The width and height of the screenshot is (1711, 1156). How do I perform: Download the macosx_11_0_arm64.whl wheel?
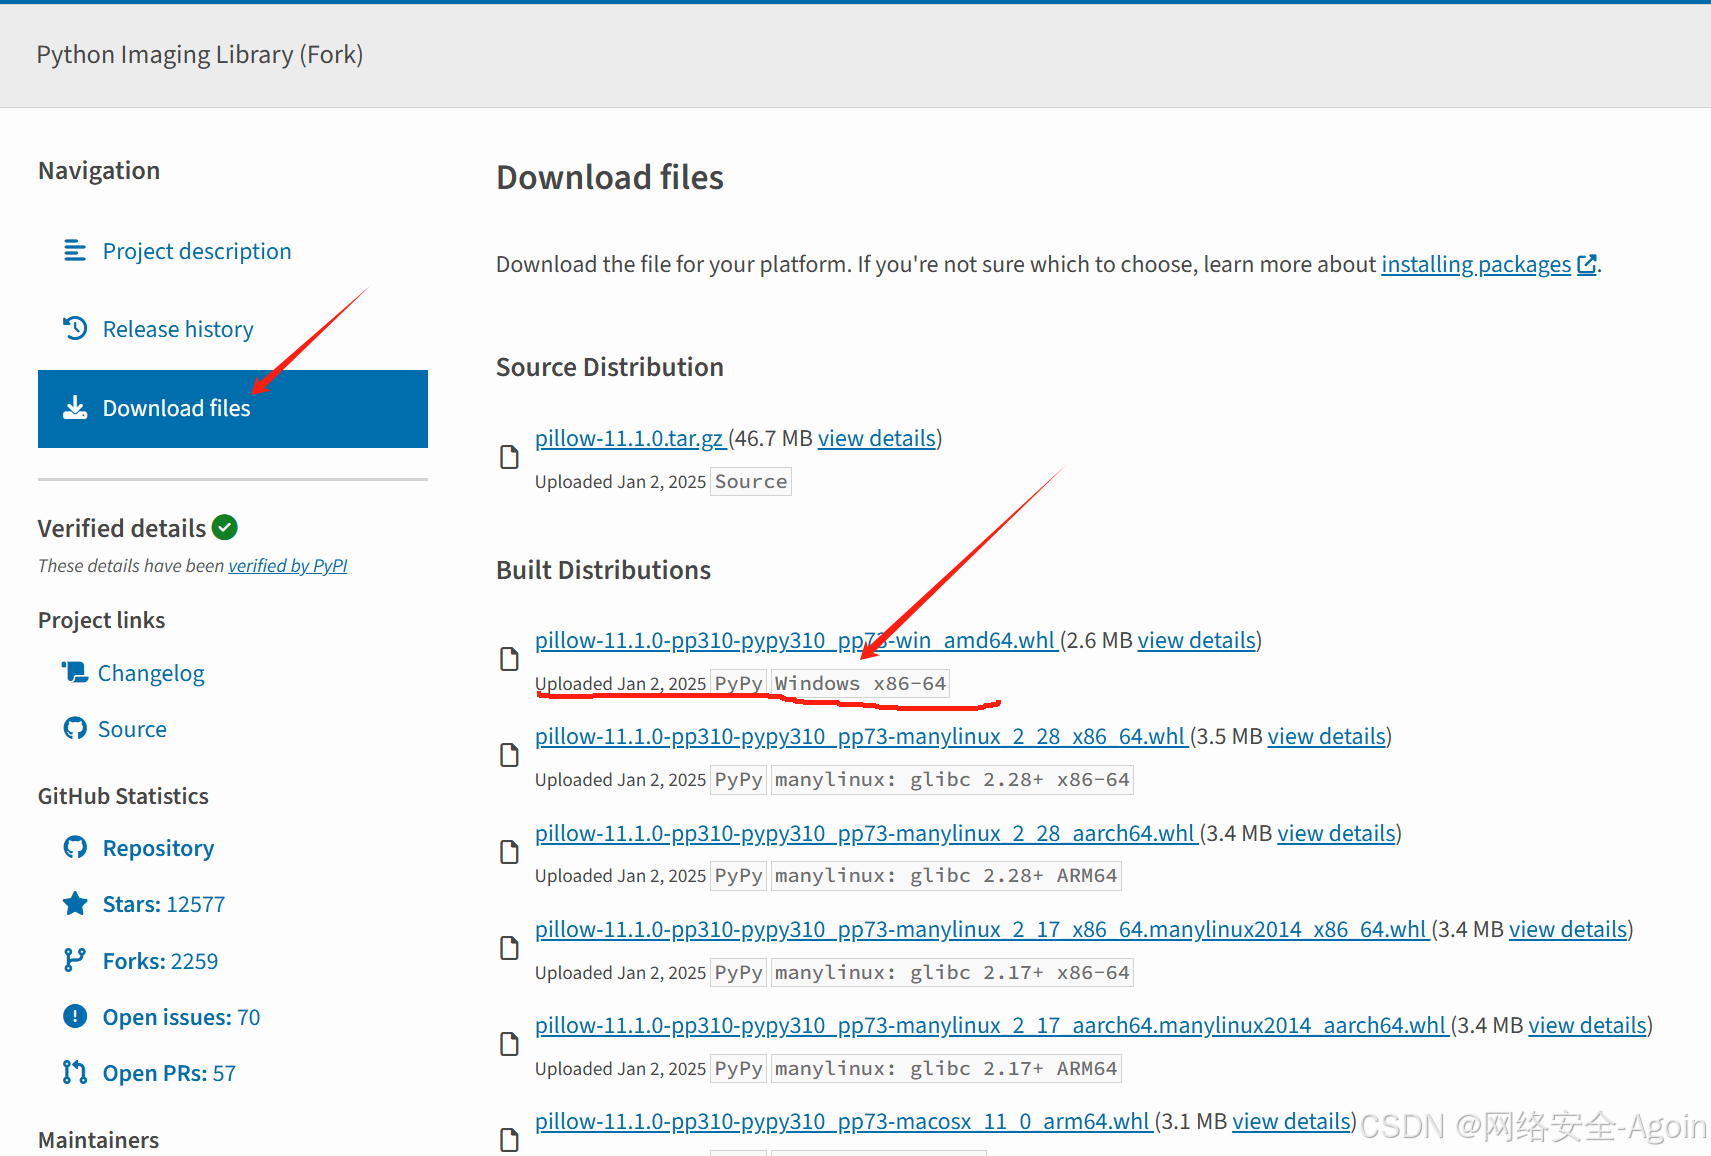click(843, 1121)
